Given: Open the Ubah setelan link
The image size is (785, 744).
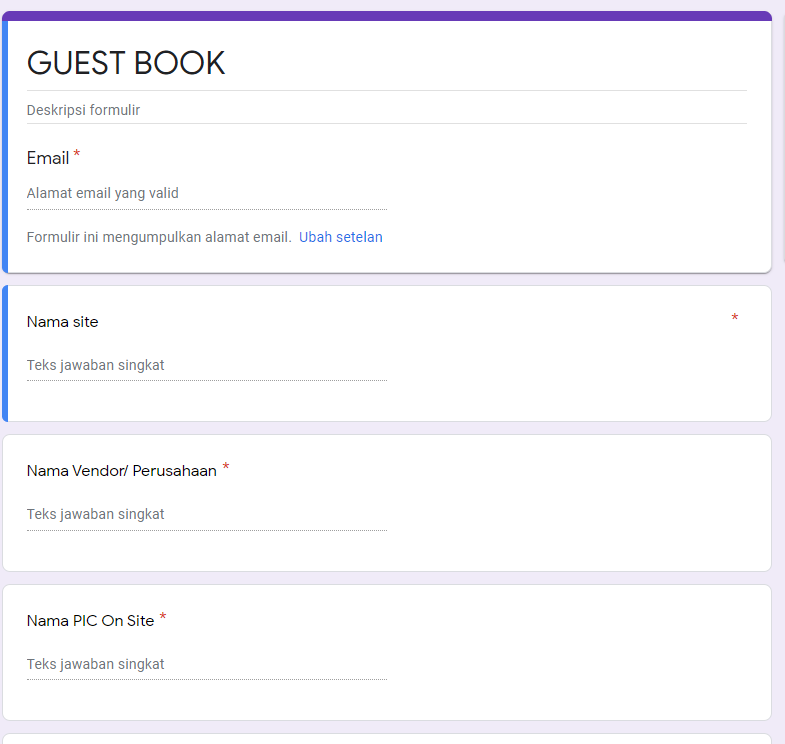Looking at the screenshot, I should [340, 237].
